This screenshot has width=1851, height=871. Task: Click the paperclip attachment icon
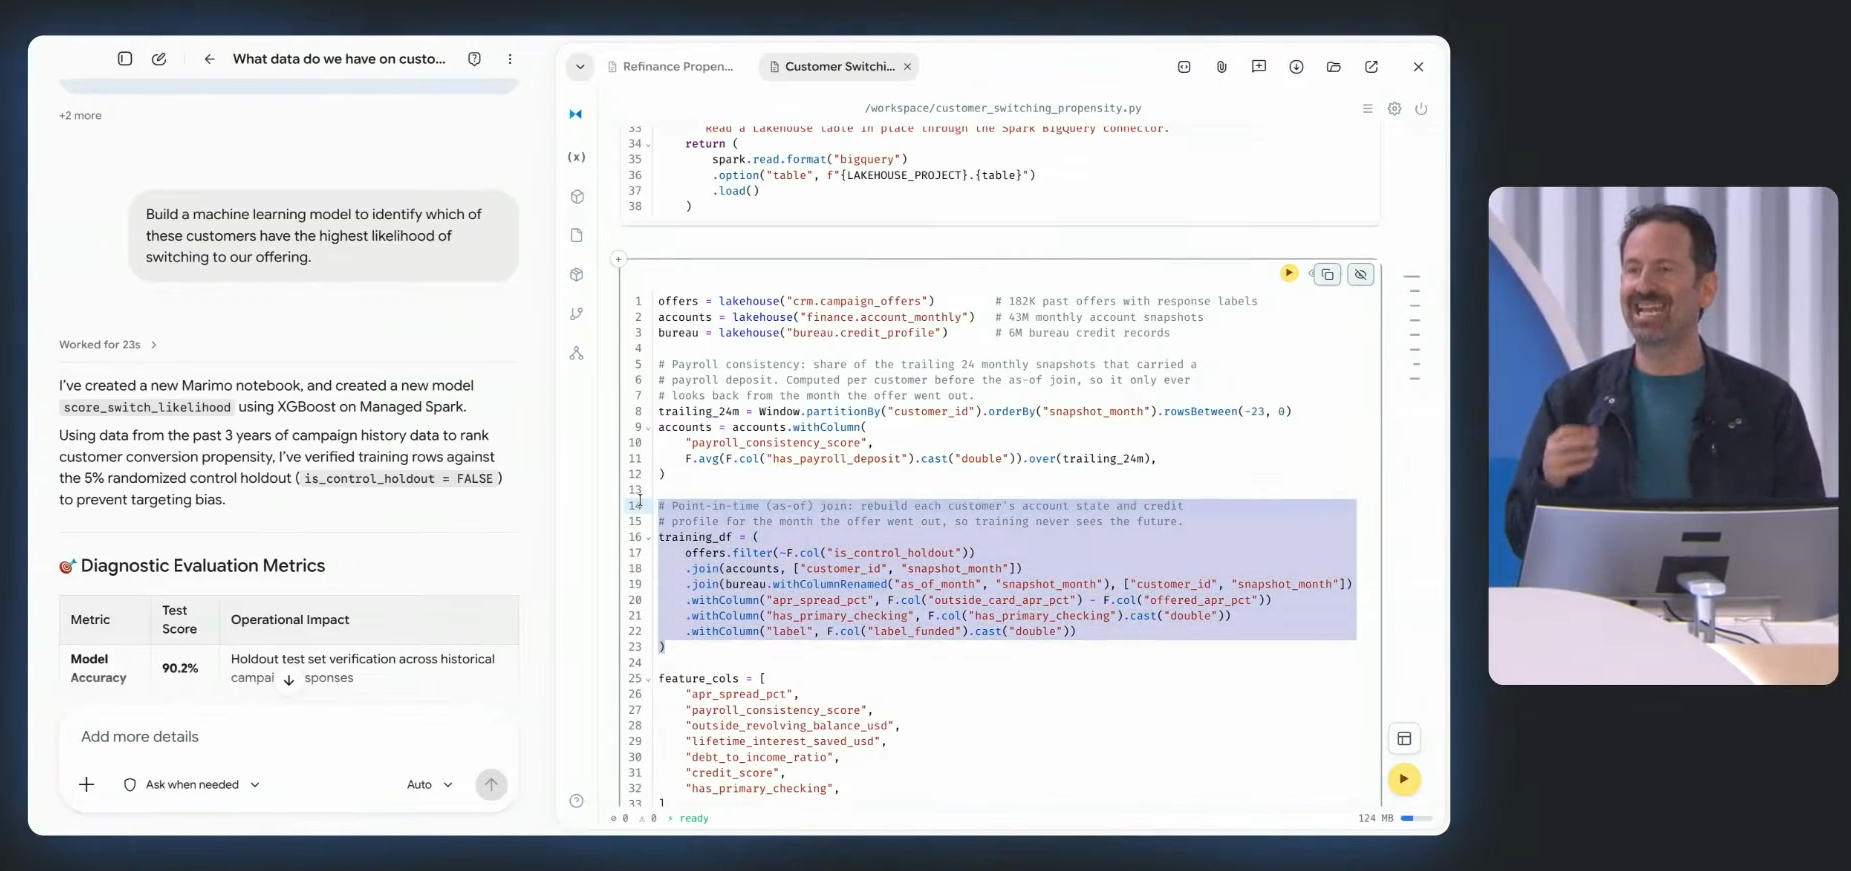(x=1221, y=67)
